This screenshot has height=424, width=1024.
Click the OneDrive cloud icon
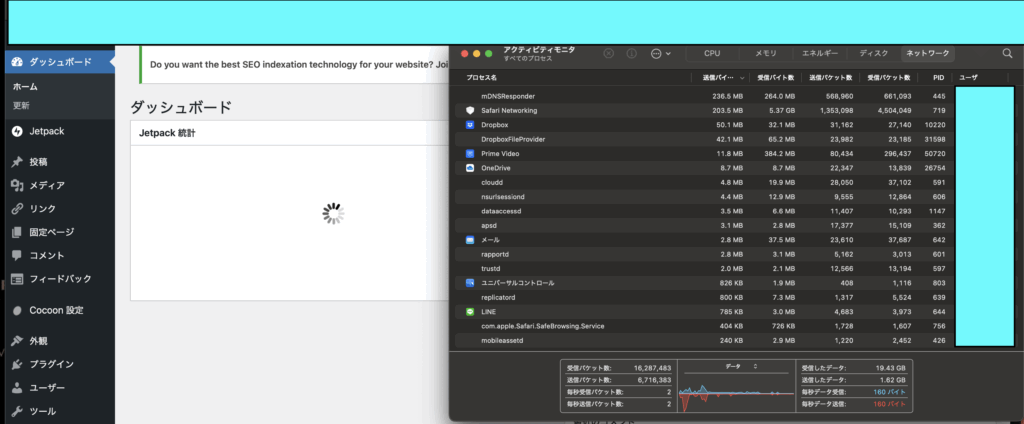coord(470,168)
